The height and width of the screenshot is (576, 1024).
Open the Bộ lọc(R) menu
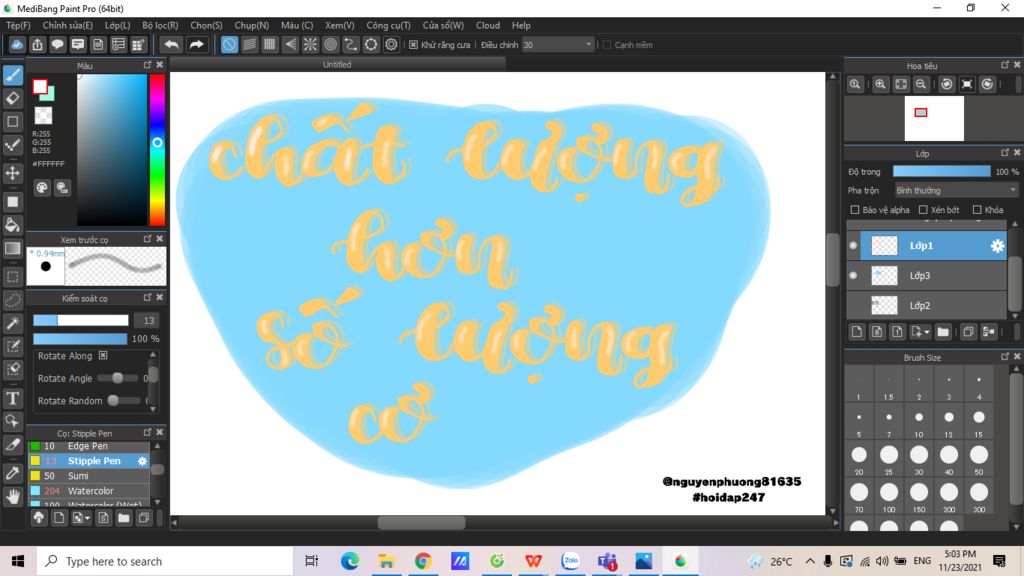(x=160, y=25)
